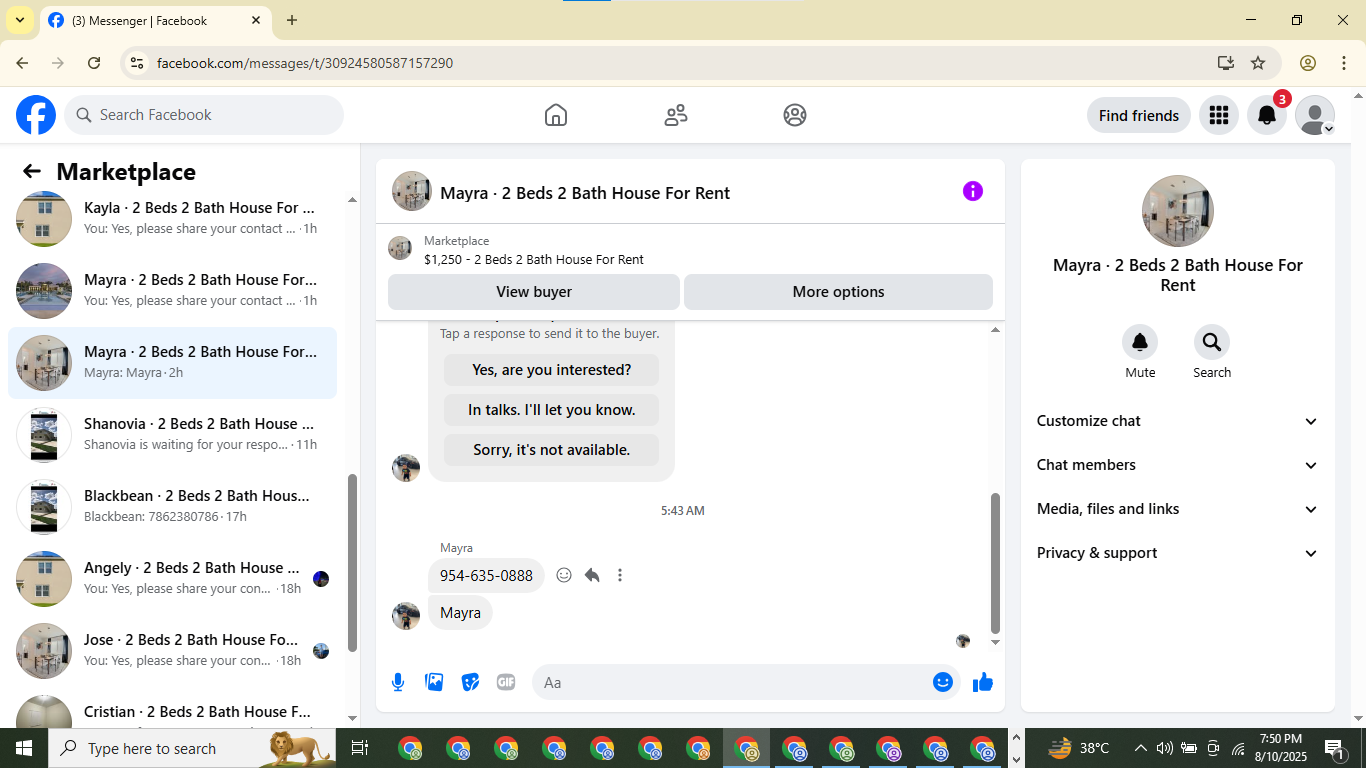
Task: Open more options for phone number message
Action: pyautogui.click(x=620, y=575)
